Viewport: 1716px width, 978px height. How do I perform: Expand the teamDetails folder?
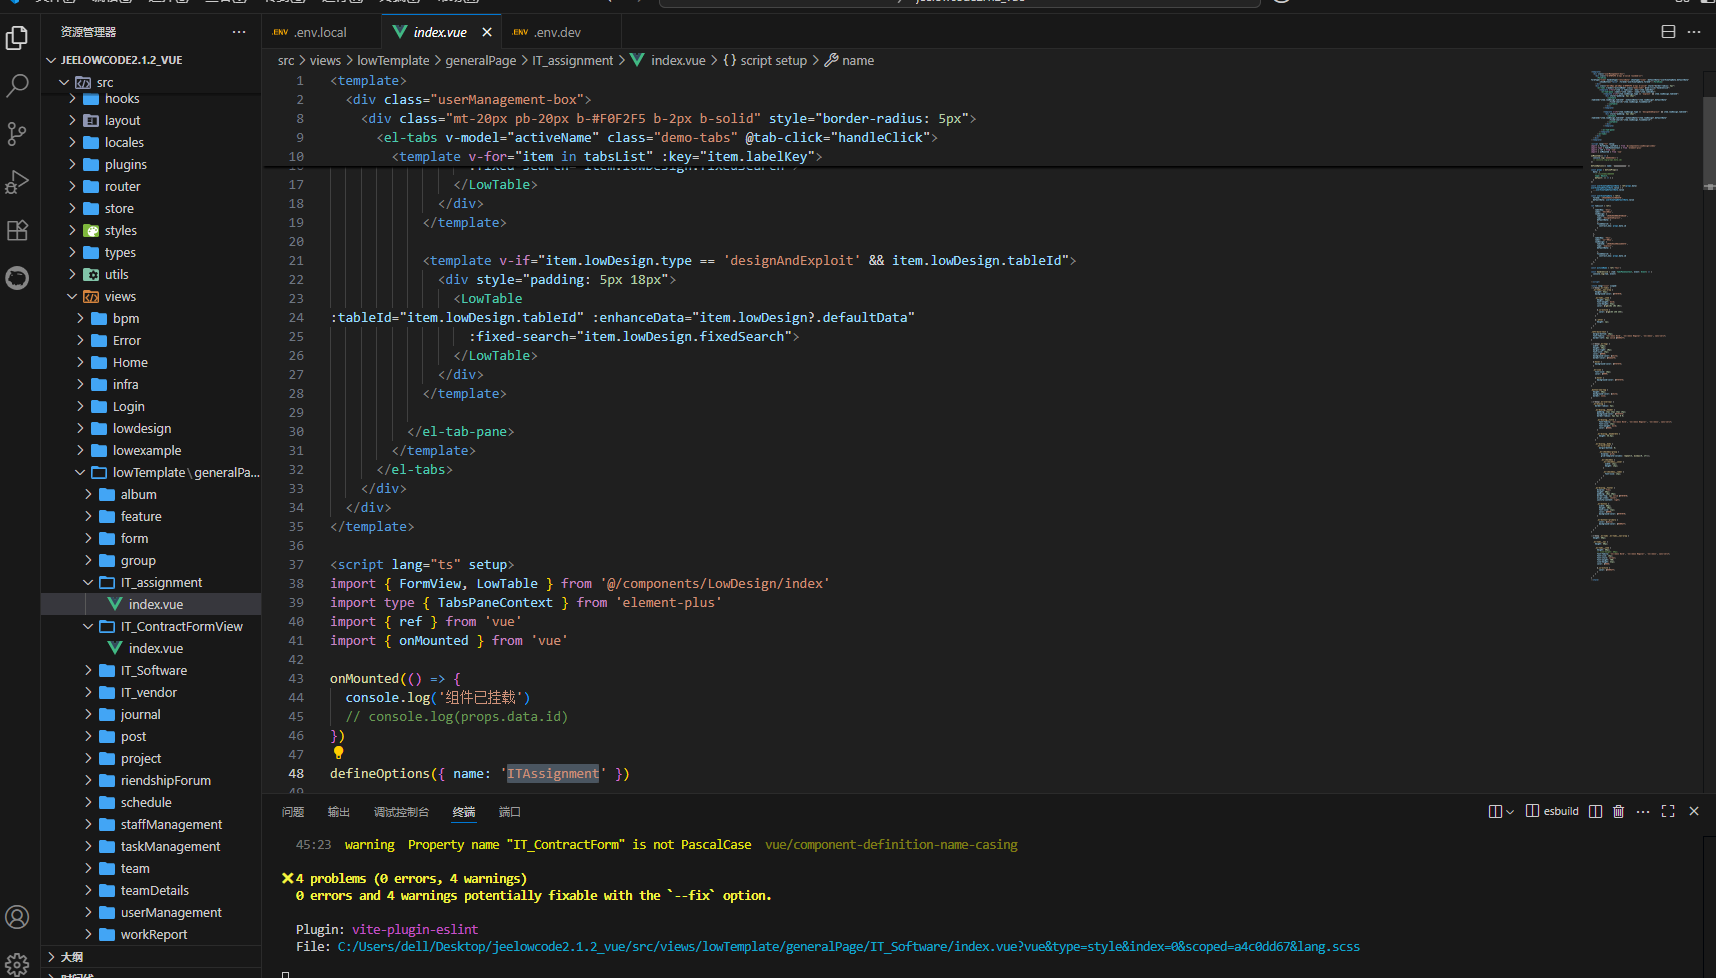pyautogui.click(x=151, y=891)
